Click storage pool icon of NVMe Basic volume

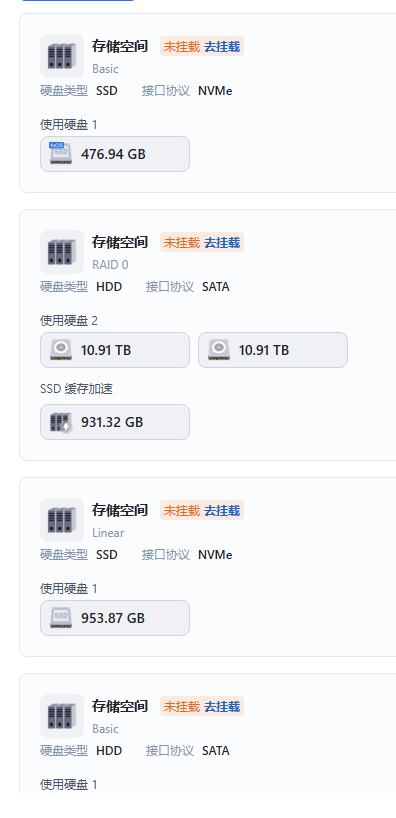[x=62, y=56]
